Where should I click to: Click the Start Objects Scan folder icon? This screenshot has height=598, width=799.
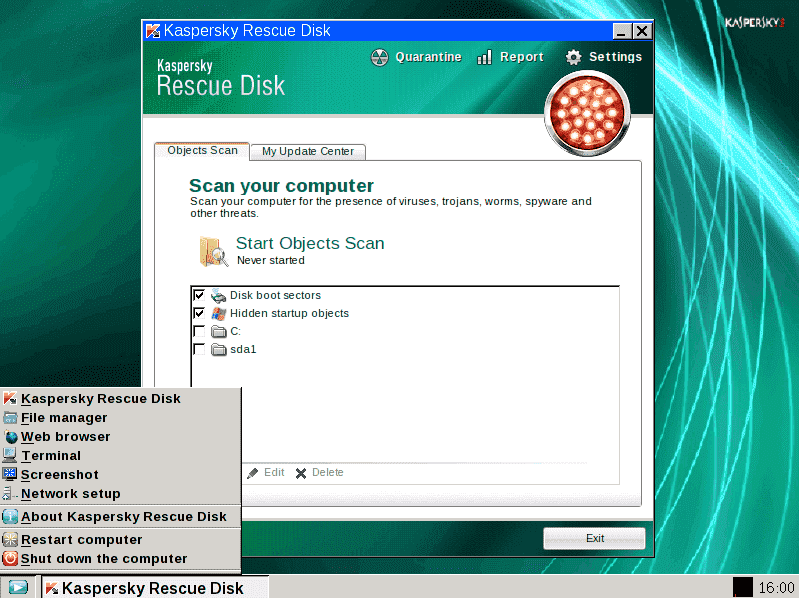213,251
